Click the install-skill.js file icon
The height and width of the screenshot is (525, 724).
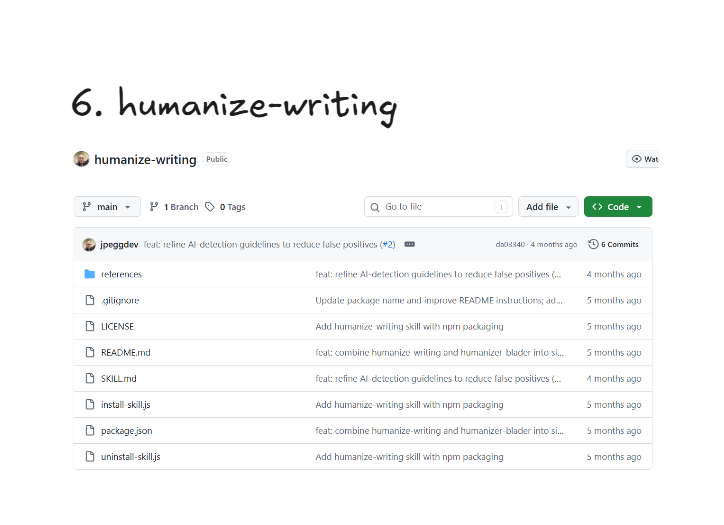click(x=90, y=404)
